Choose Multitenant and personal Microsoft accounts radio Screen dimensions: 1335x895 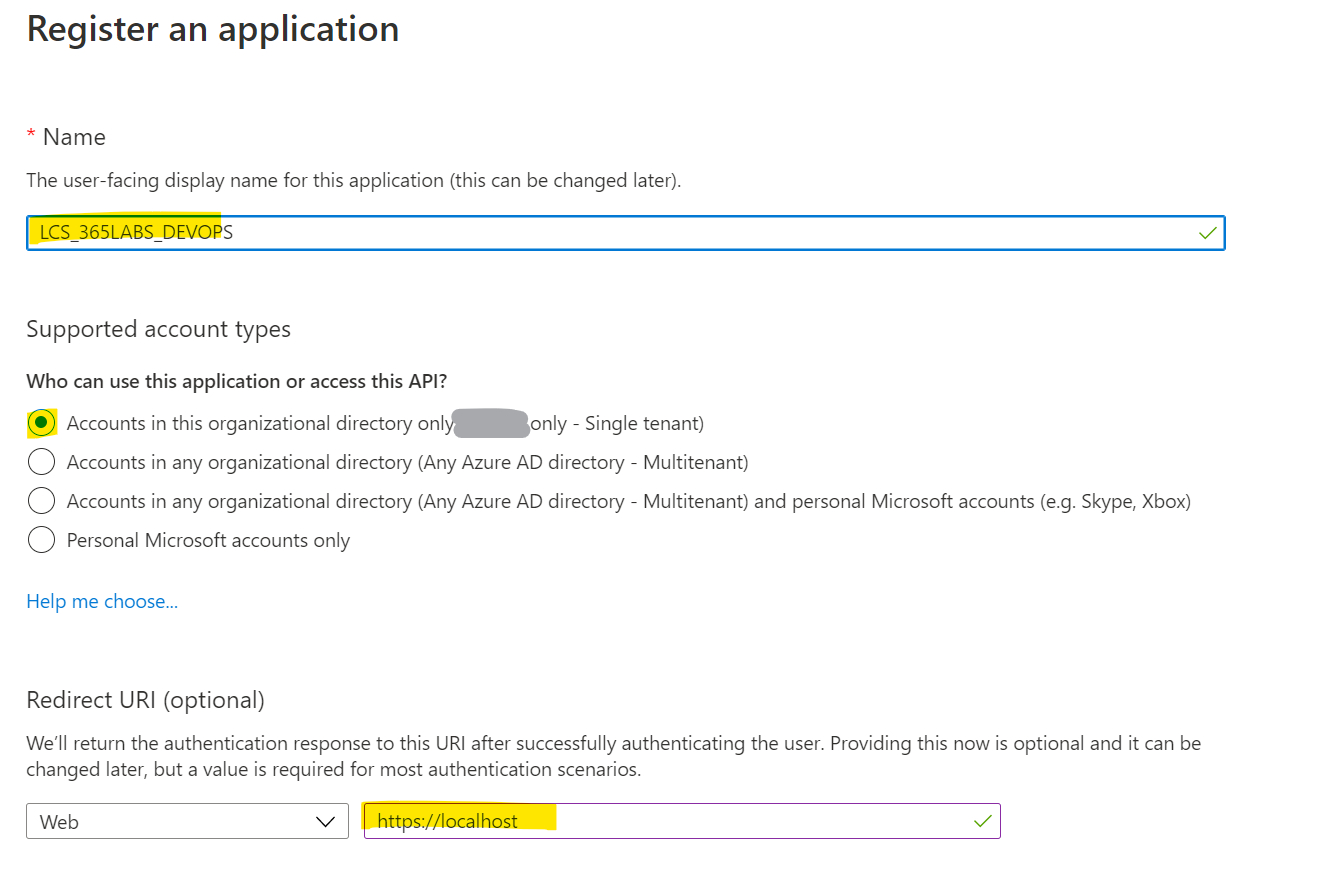(x=41, y=501)
